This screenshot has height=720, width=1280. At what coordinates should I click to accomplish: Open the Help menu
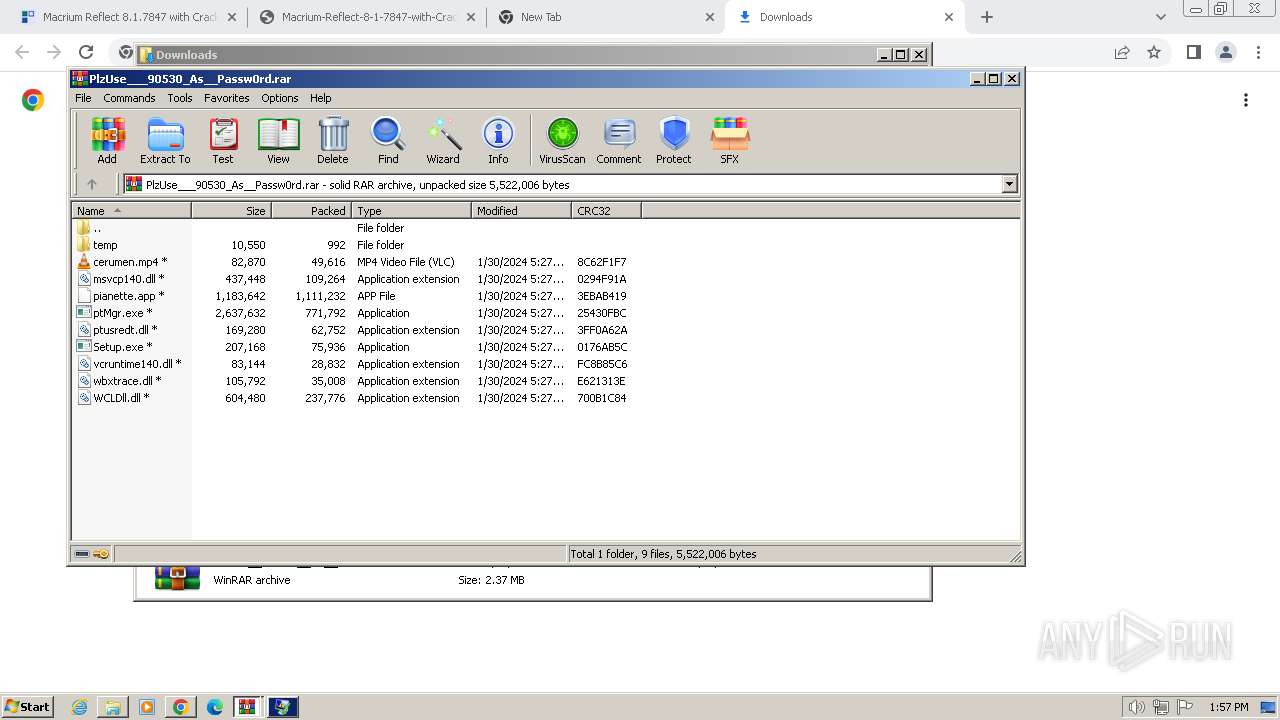320,98
